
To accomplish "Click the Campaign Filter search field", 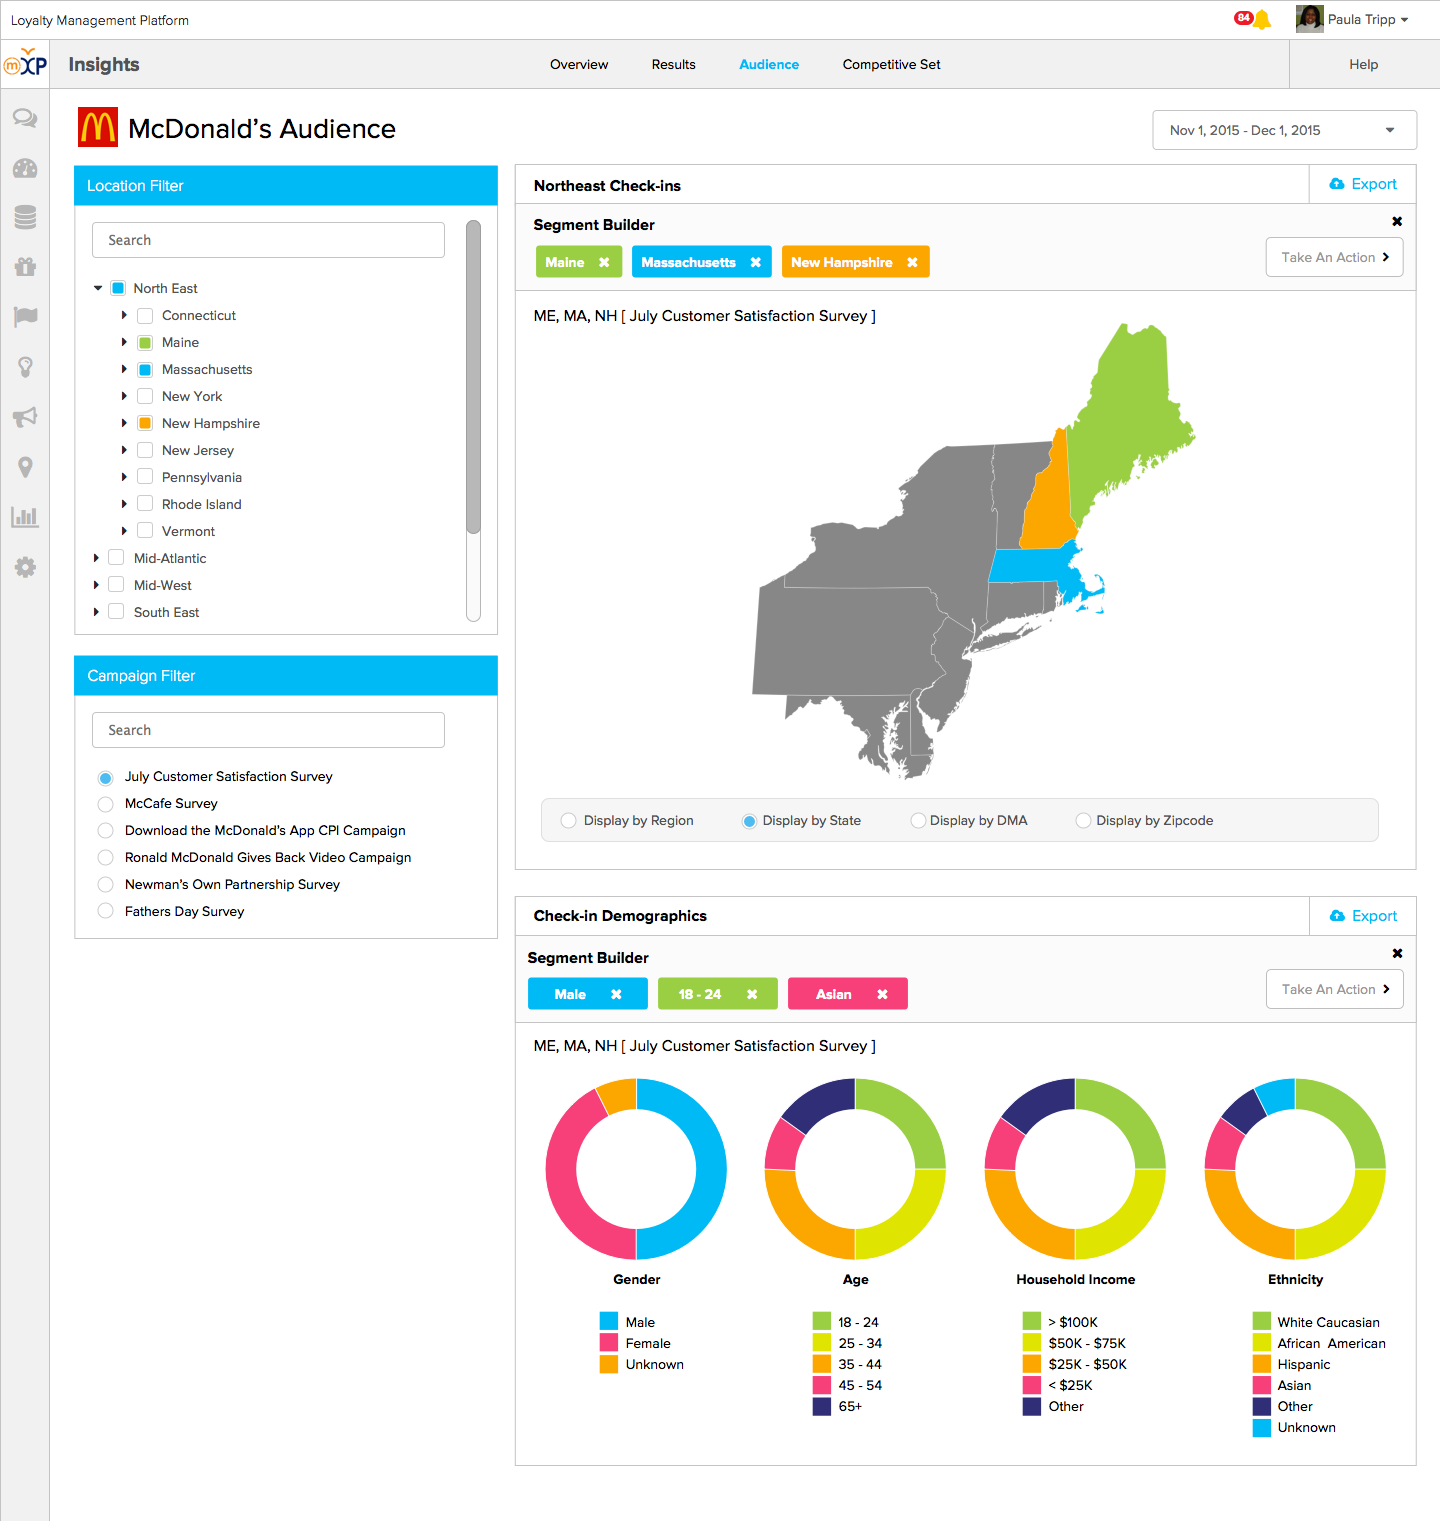I will point(268,730).
